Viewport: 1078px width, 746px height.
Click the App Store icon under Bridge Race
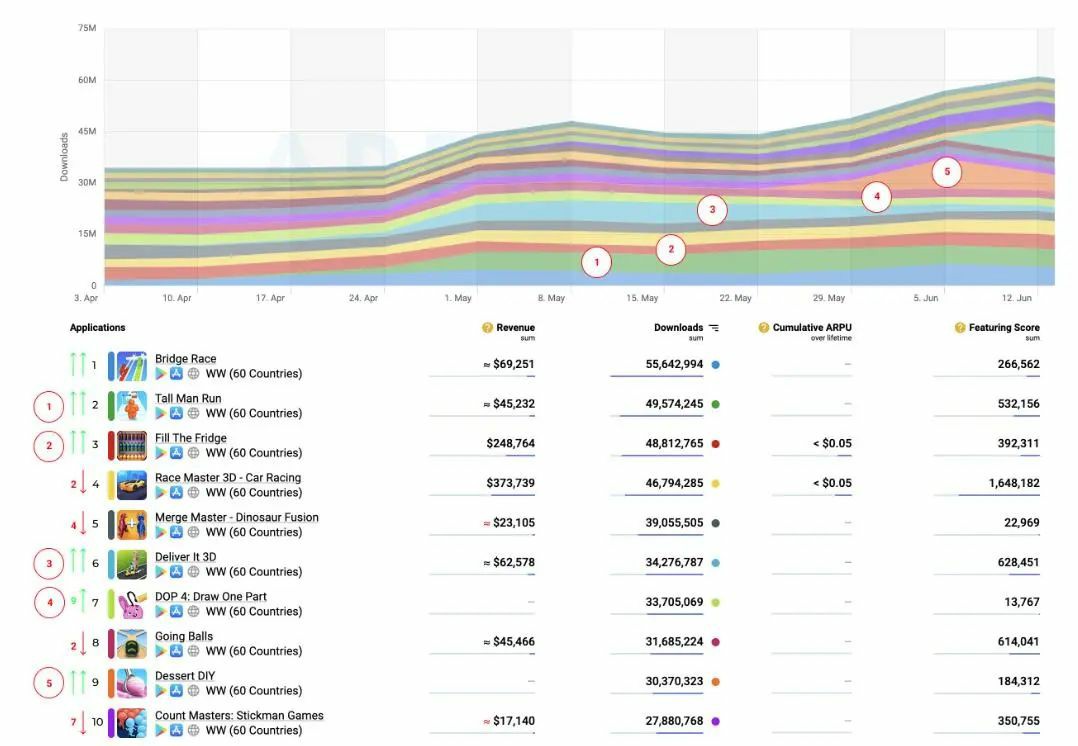pos(177,374)
